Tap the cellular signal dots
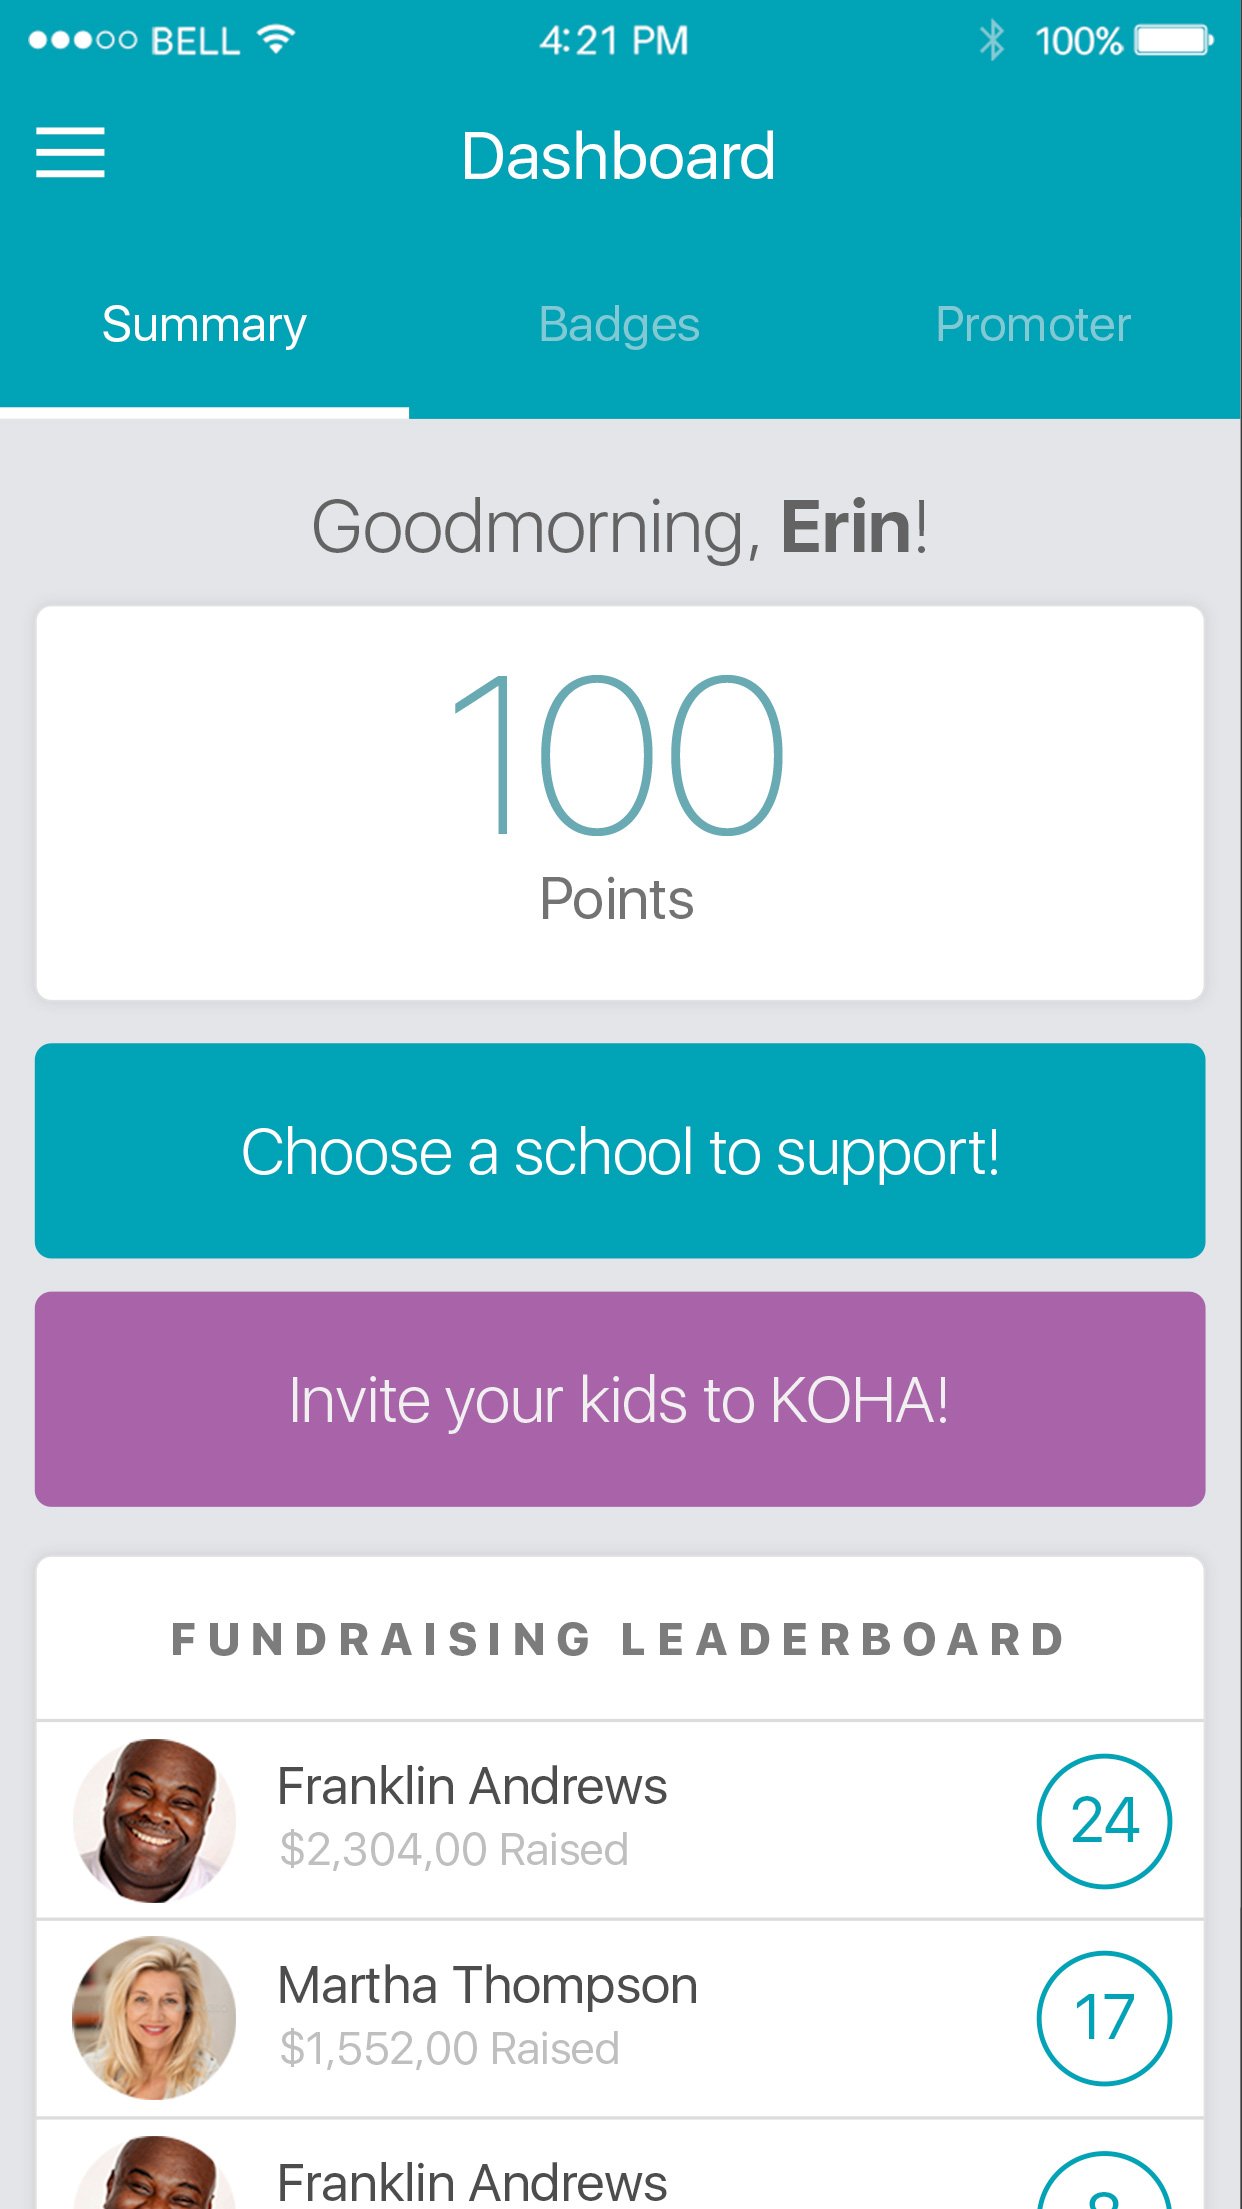 tap(82, 41)
